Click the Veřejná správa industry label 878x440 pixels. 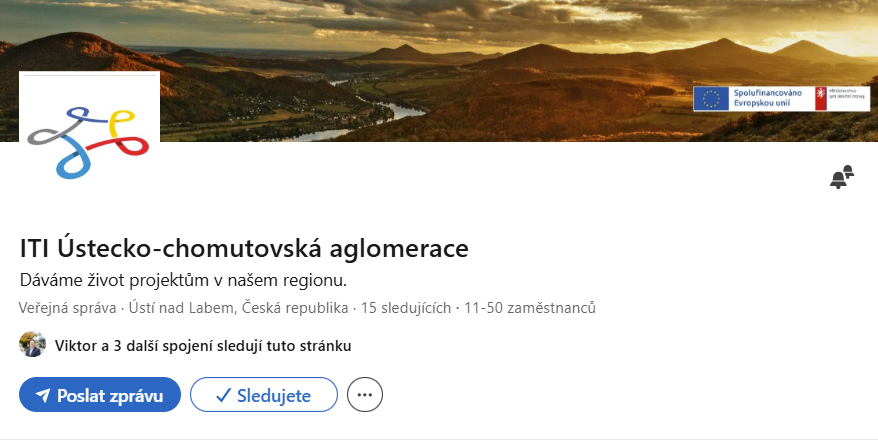click(67, 308)
